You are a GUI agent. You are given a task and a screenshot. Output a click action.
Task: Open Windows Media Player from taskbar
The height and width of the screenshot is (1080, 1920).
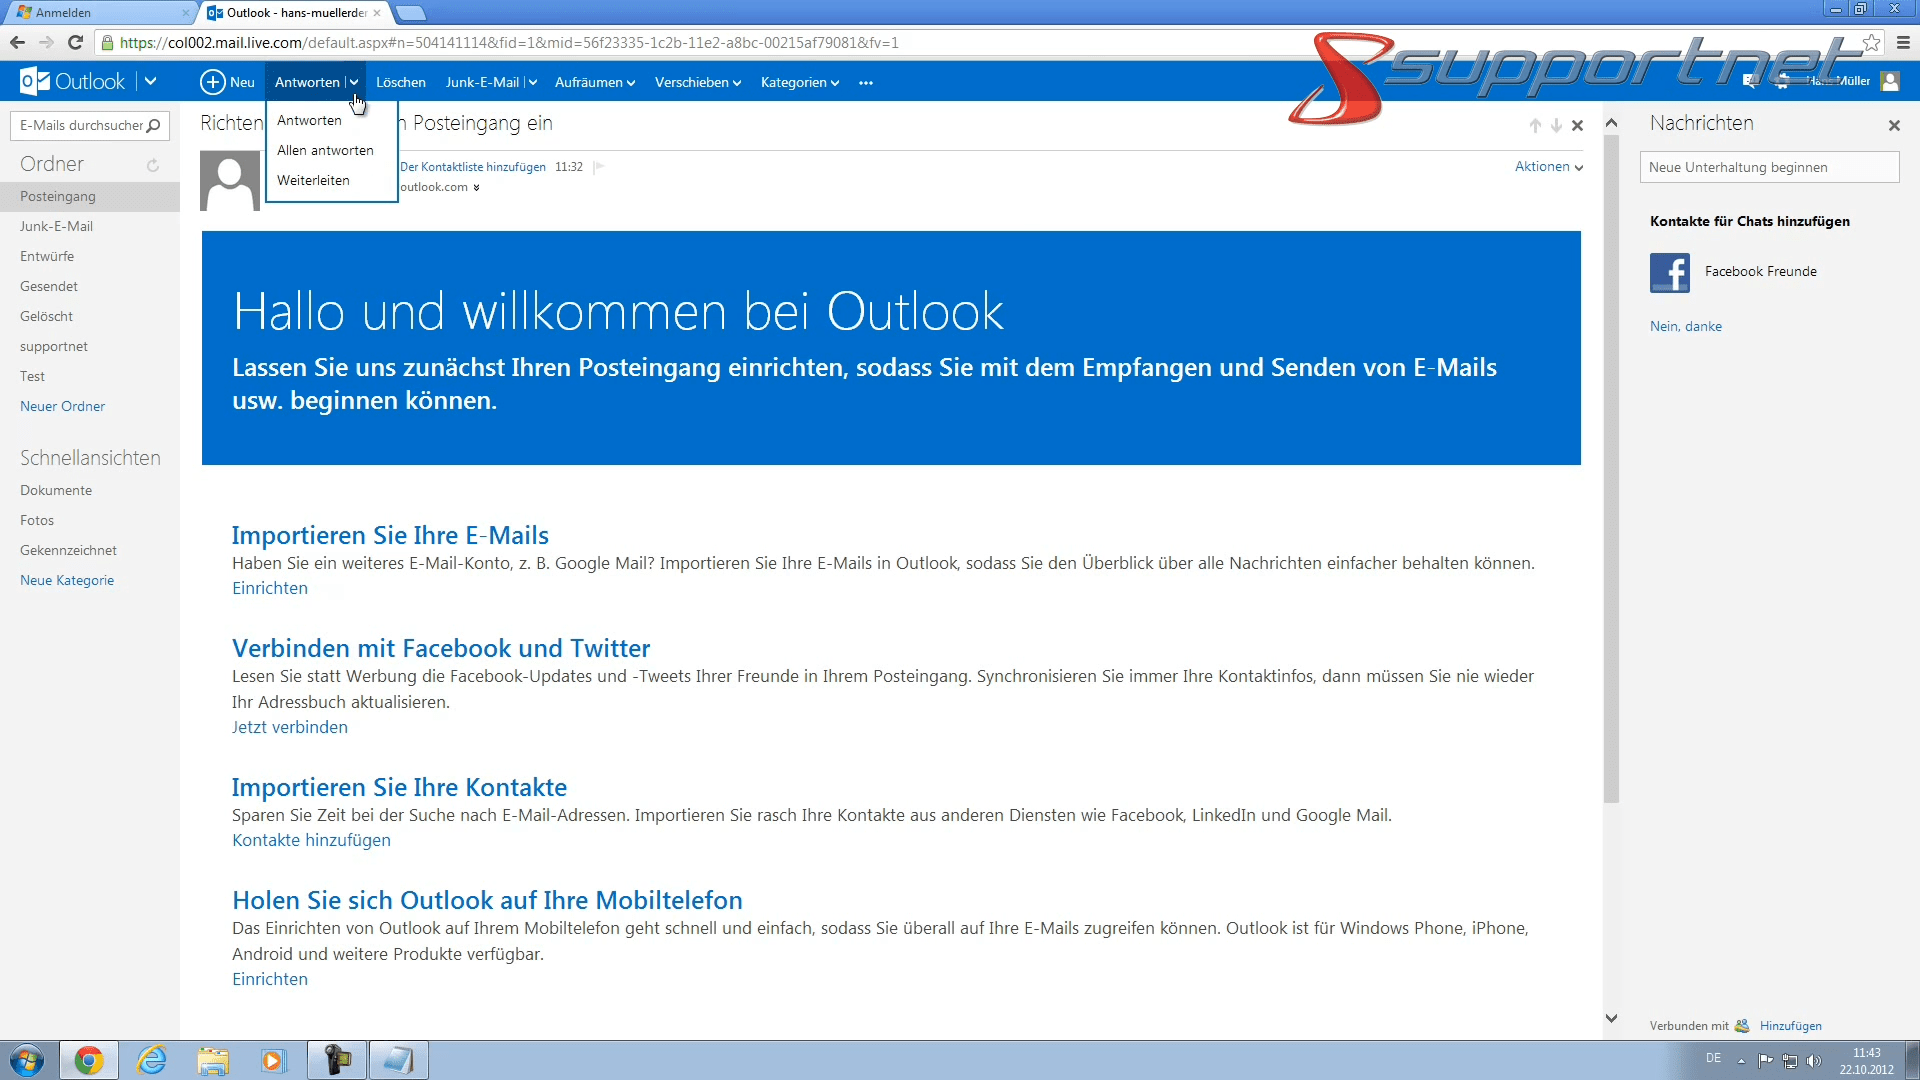point(273,1060)
